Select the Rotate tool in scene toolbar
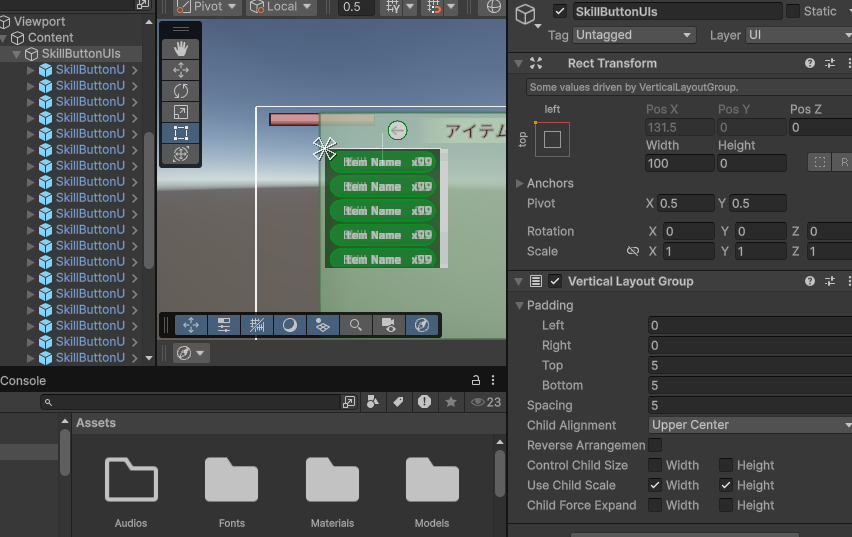 (x=181, y=91)
